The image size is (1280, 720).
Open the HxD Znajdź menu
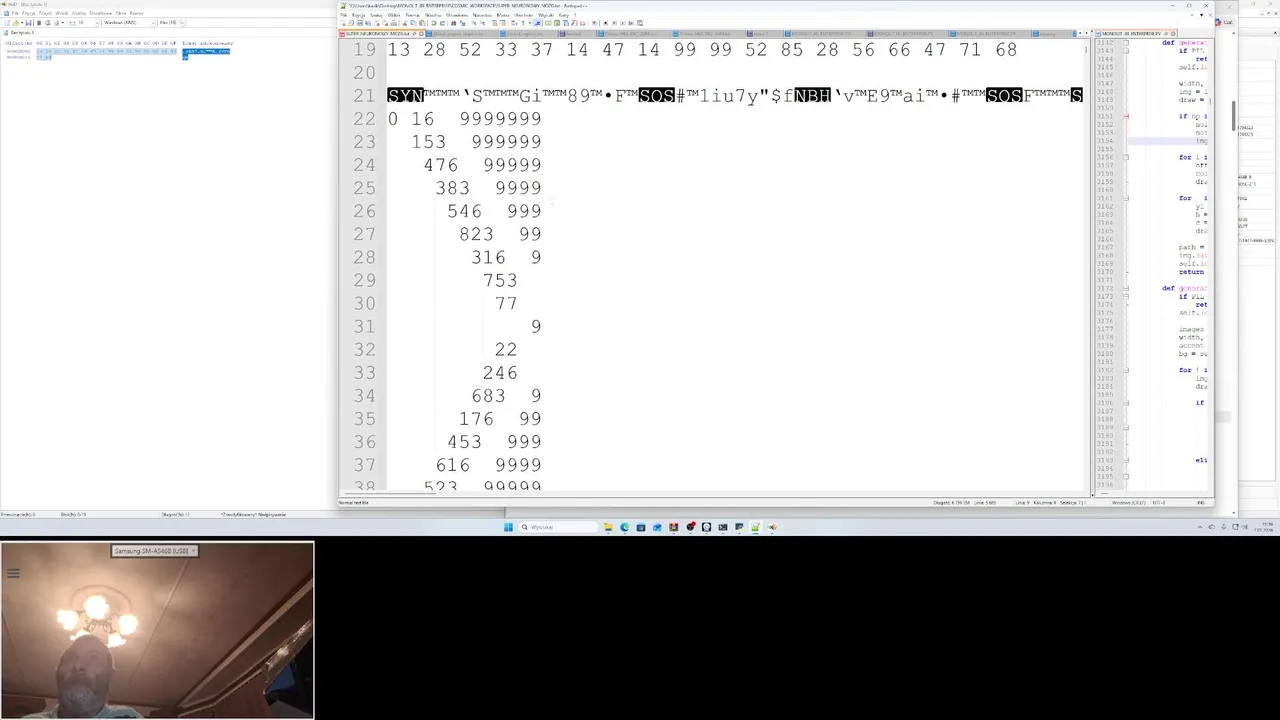45,13
